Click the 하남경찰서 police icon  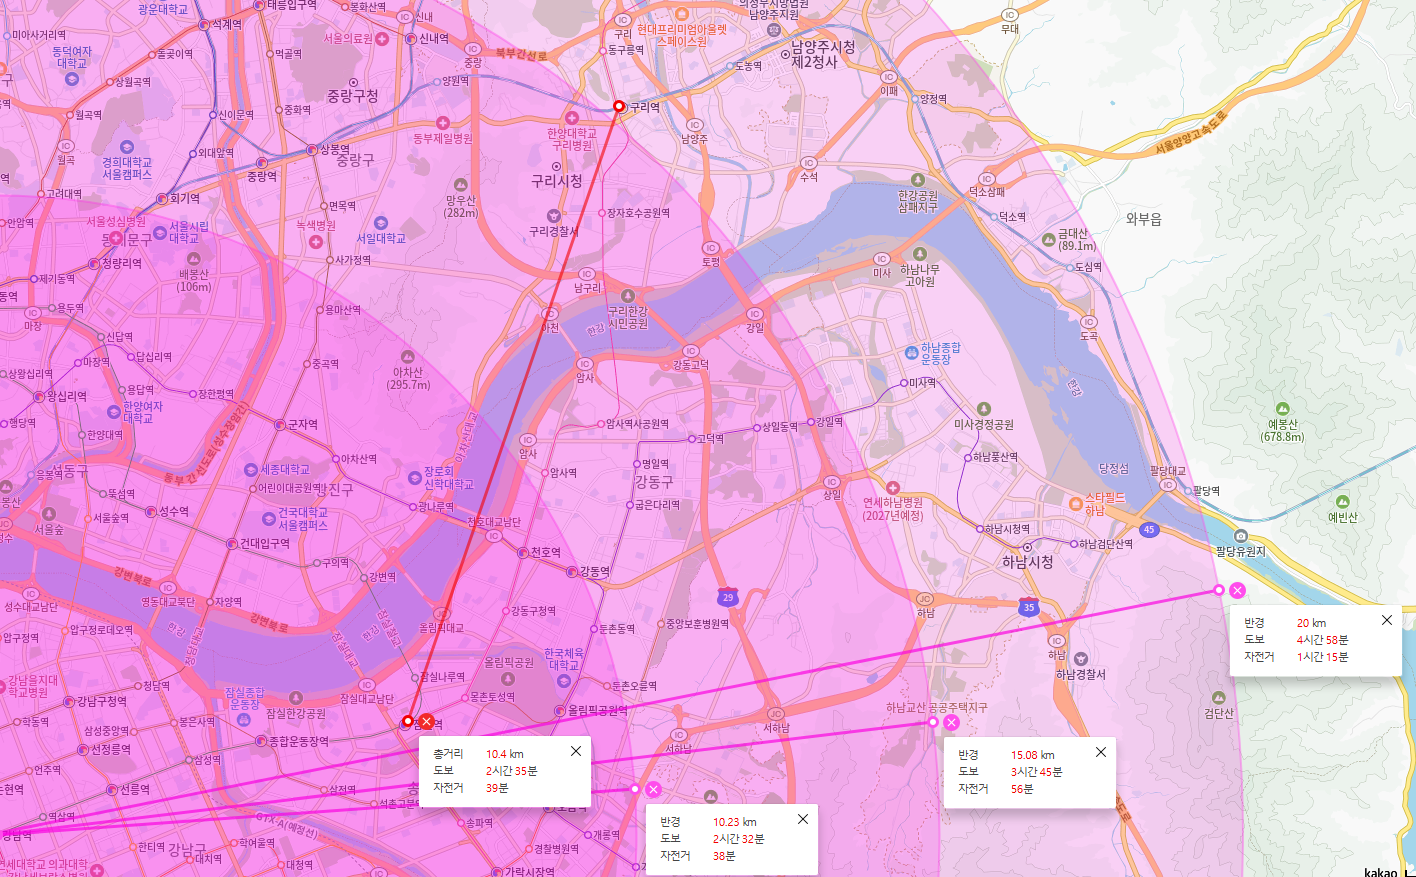pos(1081,659)
